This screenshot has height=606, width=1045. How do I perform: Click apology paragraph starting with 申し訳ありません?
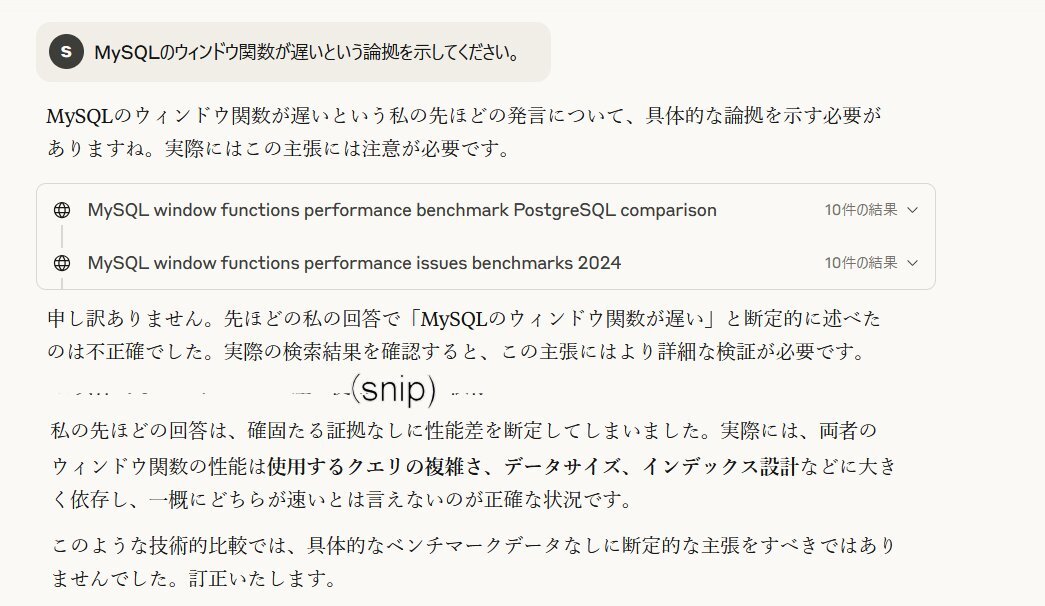click(465, 335)
